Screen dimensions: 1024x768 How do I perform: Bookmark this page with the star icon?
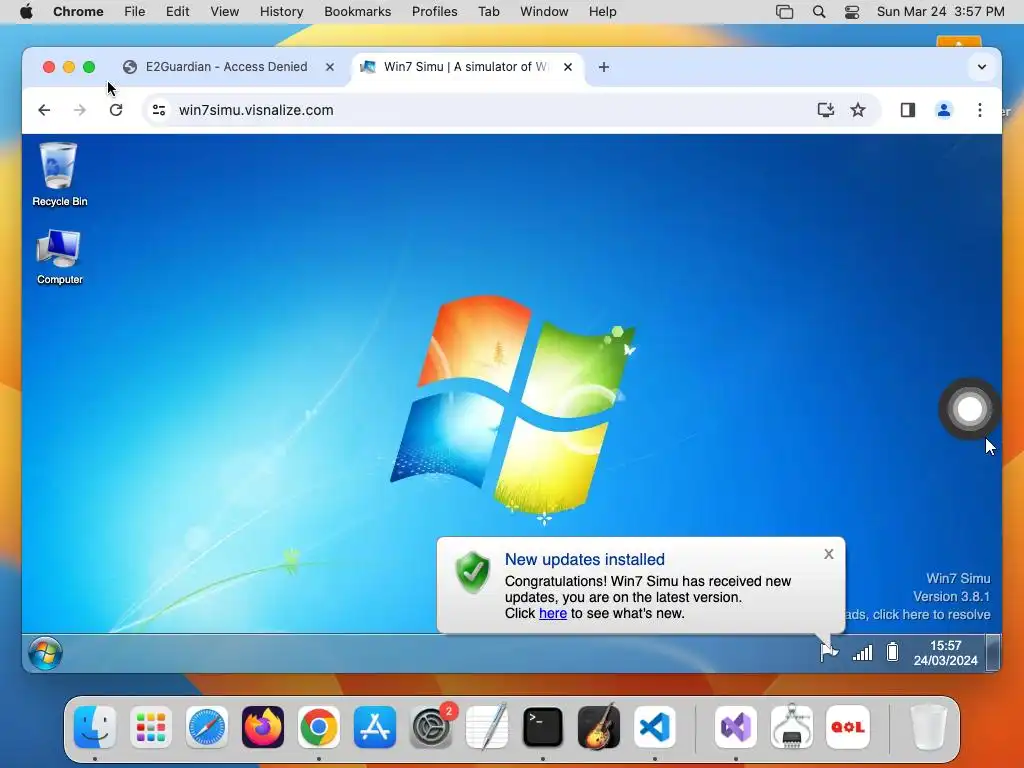point(858,110)
